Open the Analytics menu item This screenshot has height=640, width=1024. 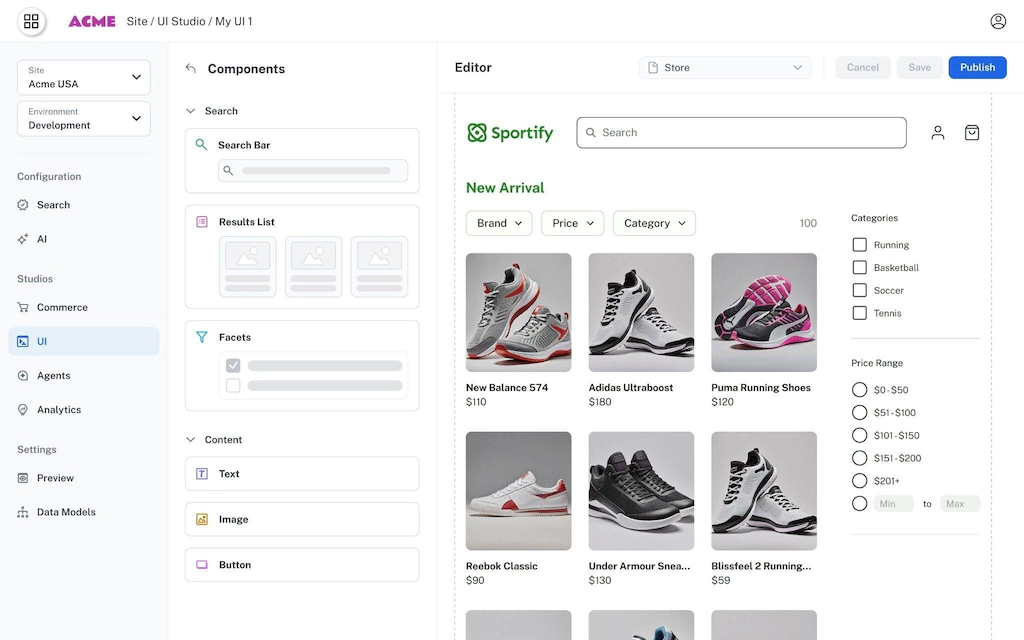pyautogui.click(x=84, y=409)
